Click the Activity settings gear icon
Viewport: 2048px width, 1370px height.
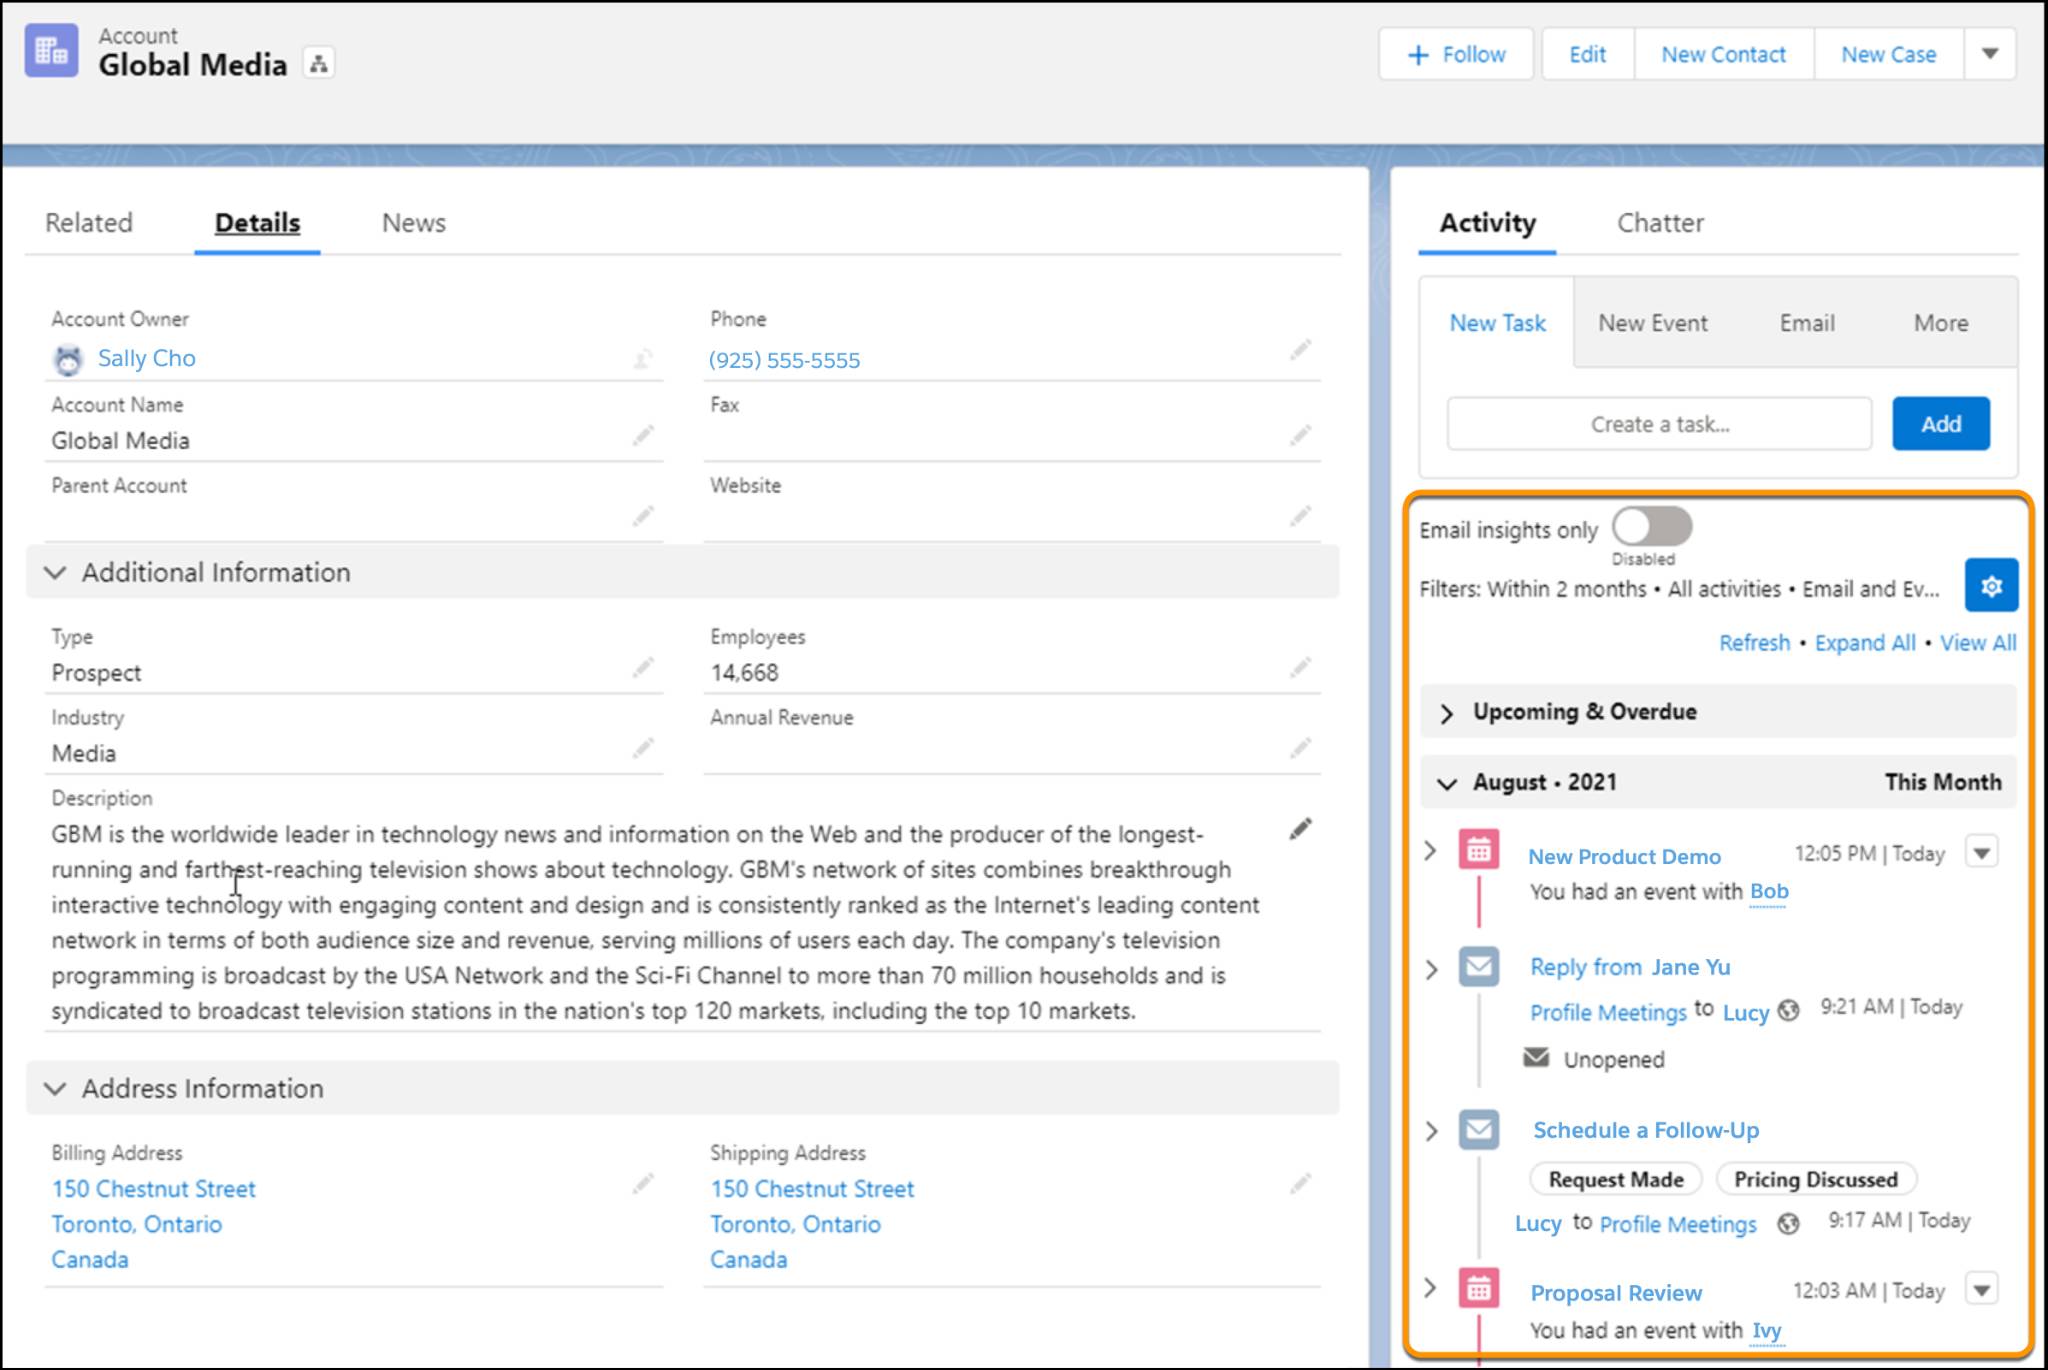[x=1990, y=586]
